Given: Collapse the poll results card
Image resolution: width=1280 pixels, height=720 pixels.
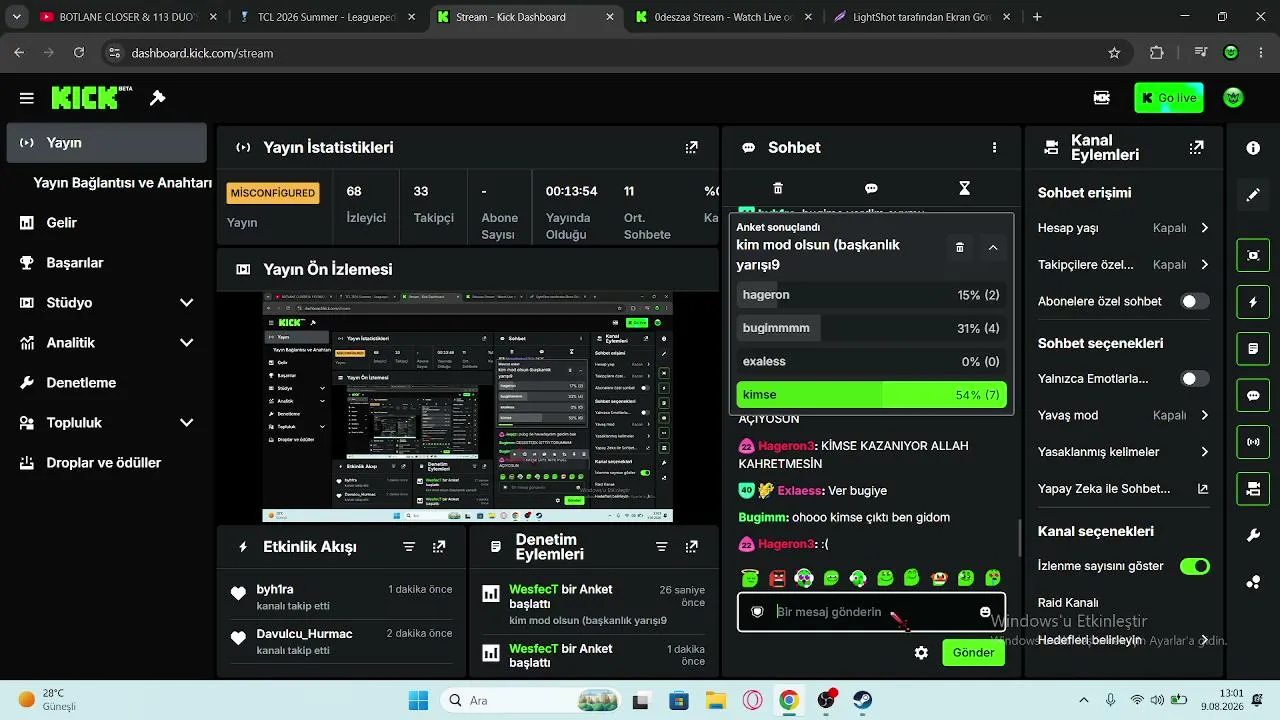Looking at the screenshot, I should pos(993,247).
